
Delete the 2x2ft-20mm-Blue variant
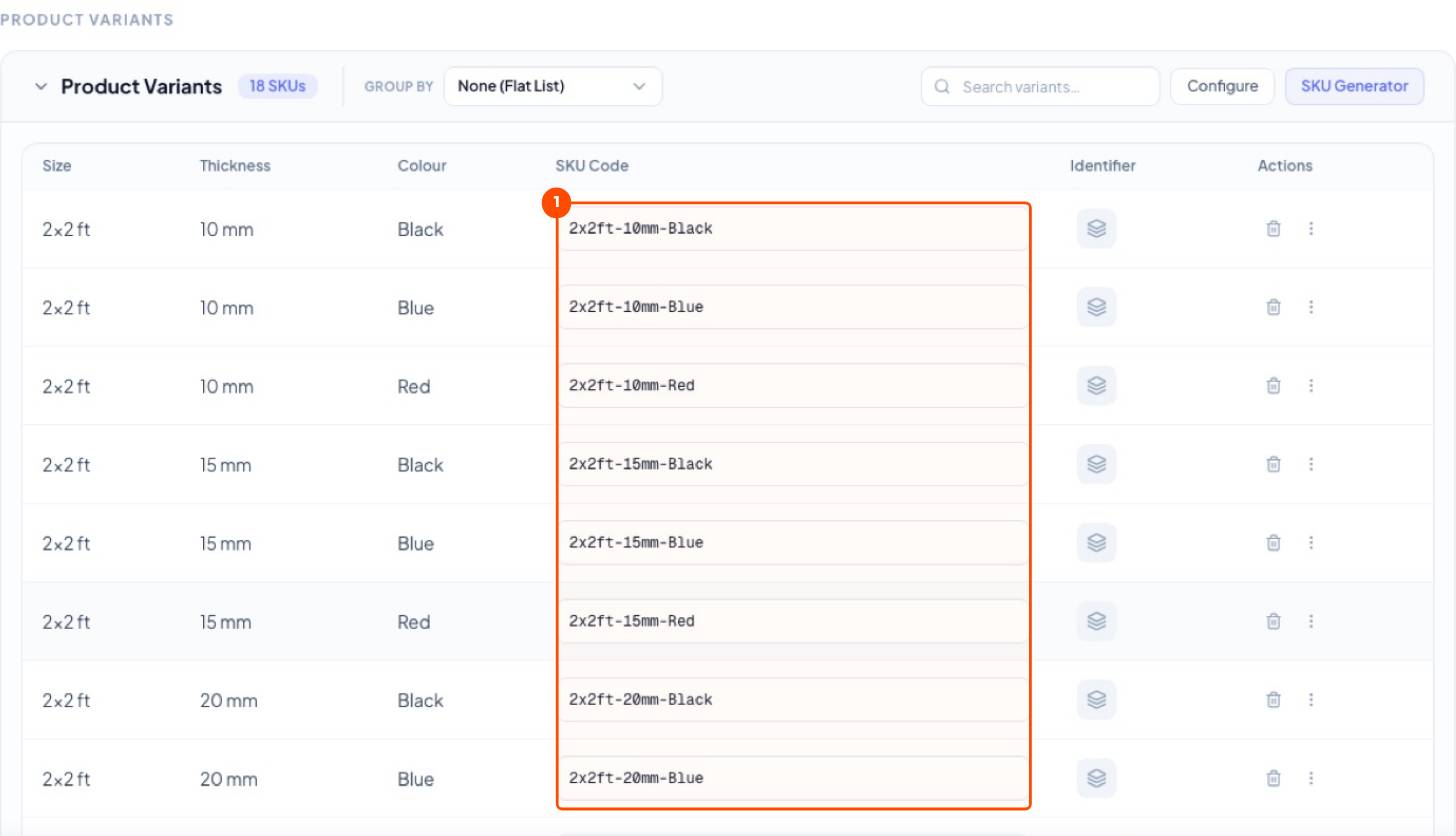(x=1273, y=778)
